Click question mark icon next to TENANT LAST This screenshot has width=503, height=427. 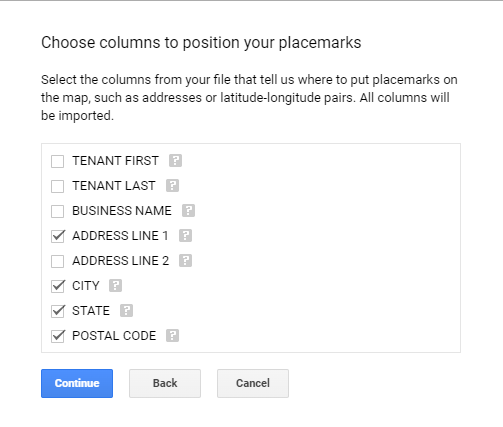(172, 186)
